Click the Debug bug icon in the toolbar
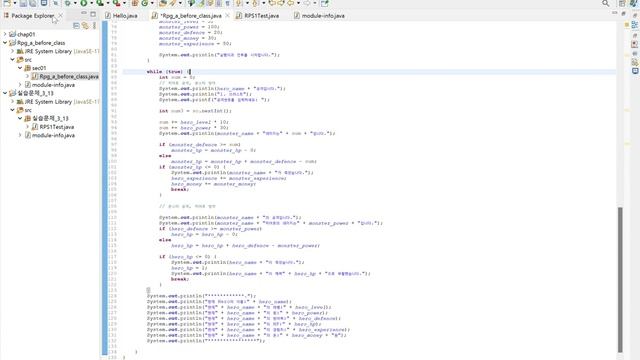Screen dimensions: 640x360 (x=68, y=3)
